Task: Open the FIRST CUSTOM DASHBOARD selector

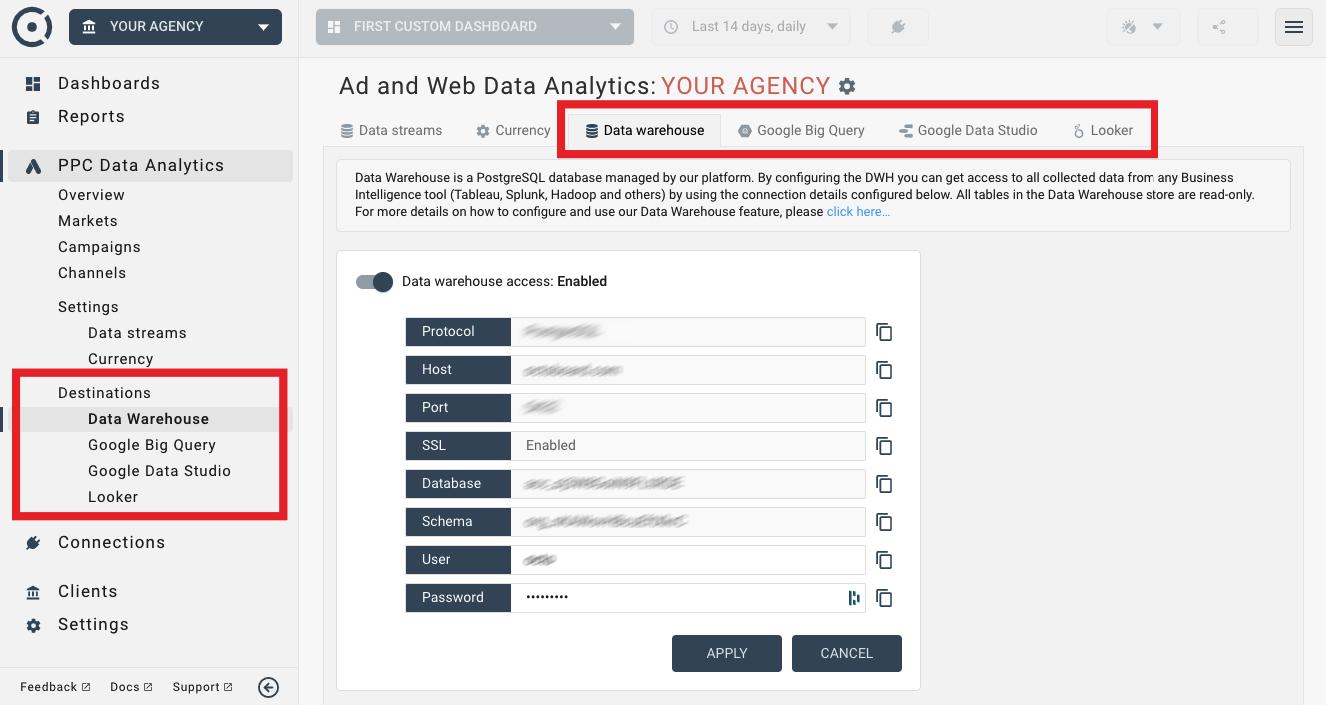Action: [x=475, y=27]
